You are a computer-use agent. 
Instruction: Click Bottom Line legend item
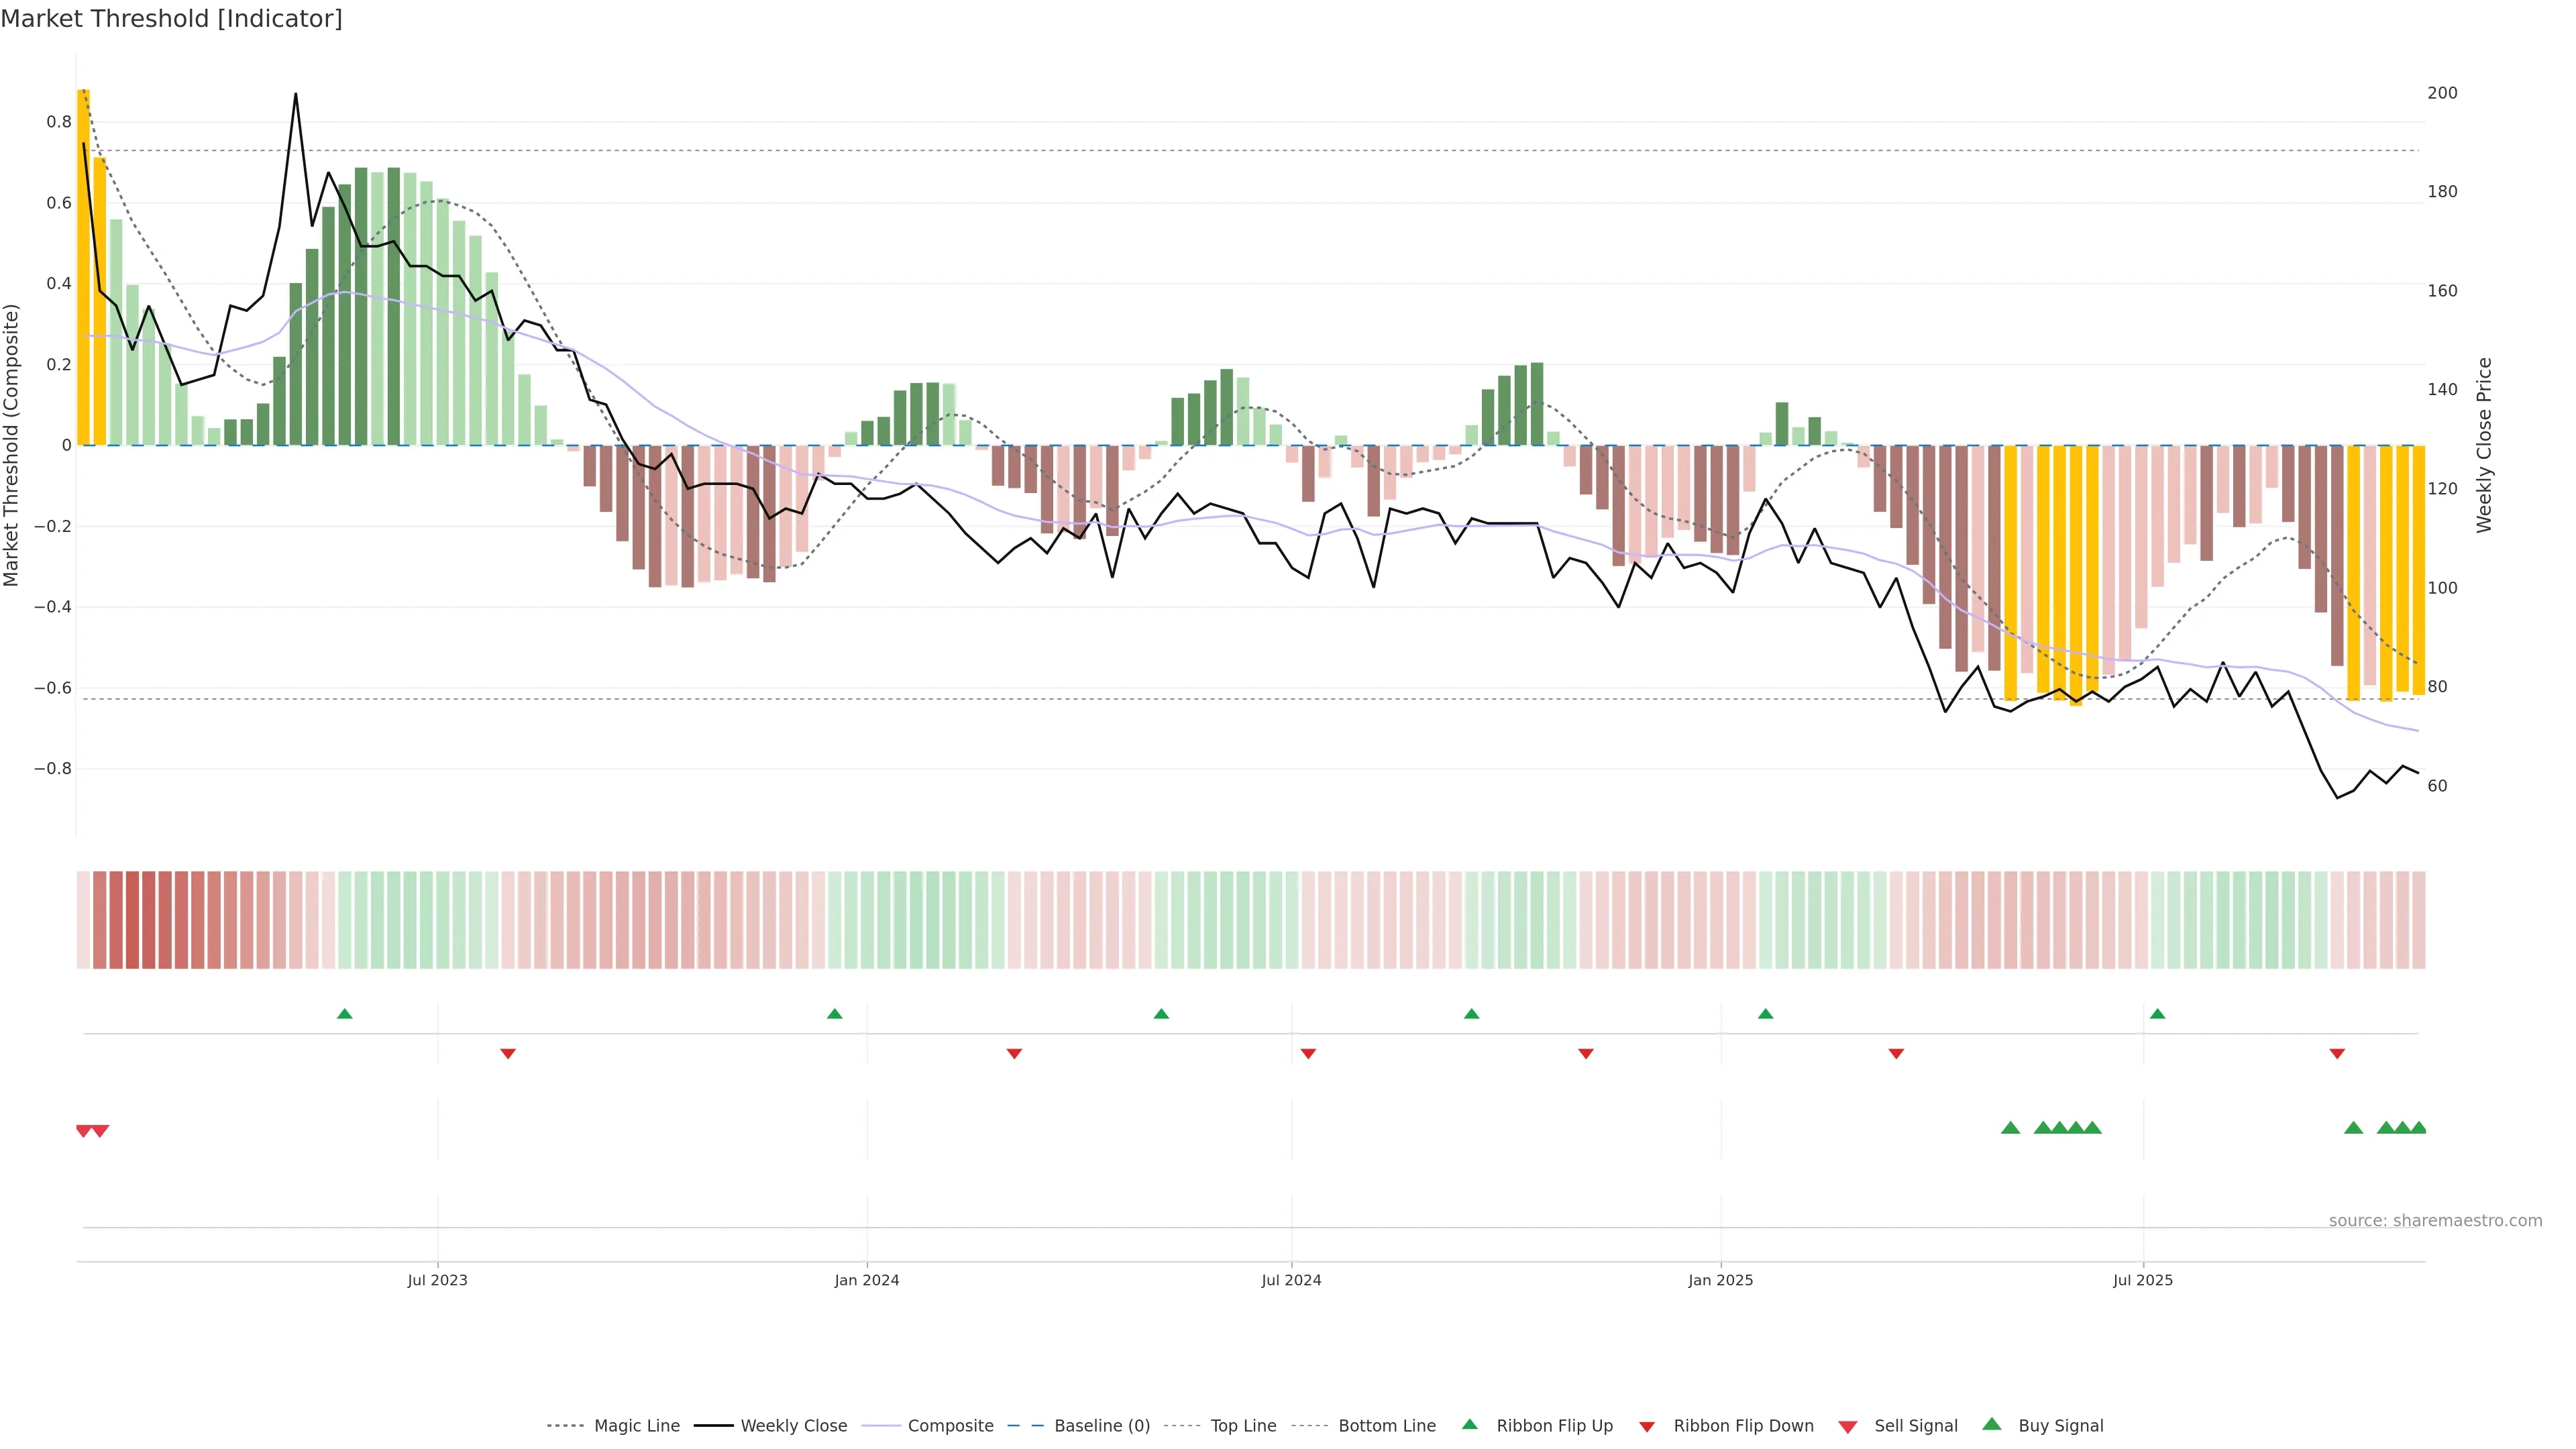pos(1386,1426)
